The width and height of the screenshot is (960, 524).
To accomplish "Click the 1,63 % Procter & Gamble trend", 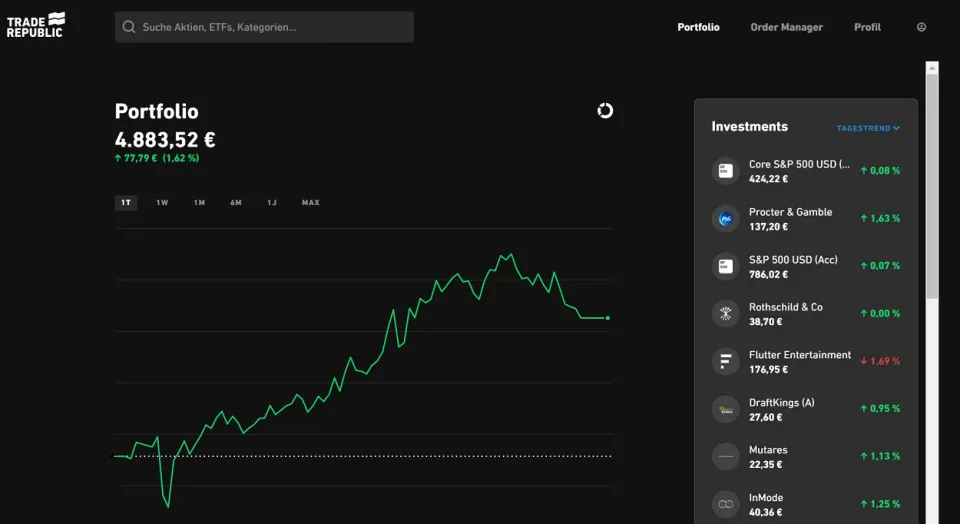I will (880, 219).
